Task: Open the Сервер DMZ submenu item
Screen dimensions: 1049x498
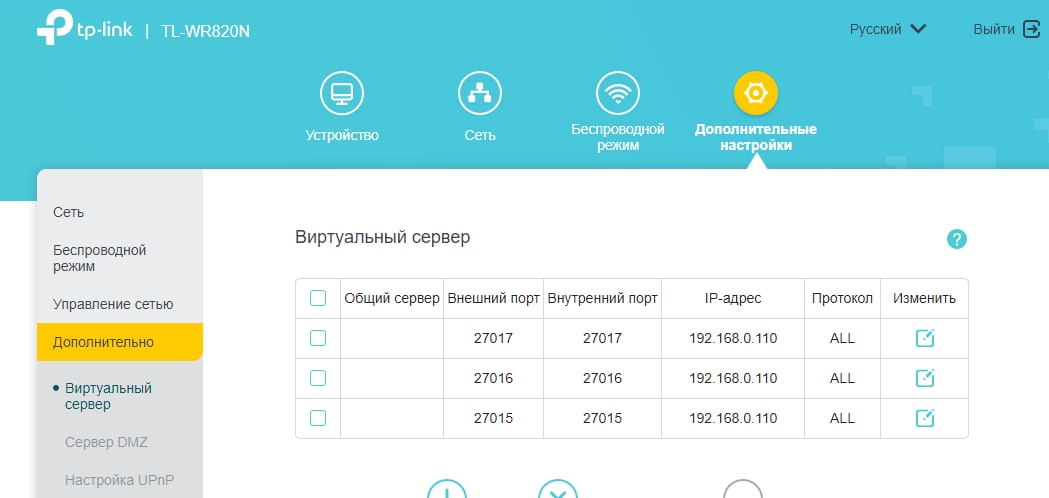Action: click(x=106, y=442)
